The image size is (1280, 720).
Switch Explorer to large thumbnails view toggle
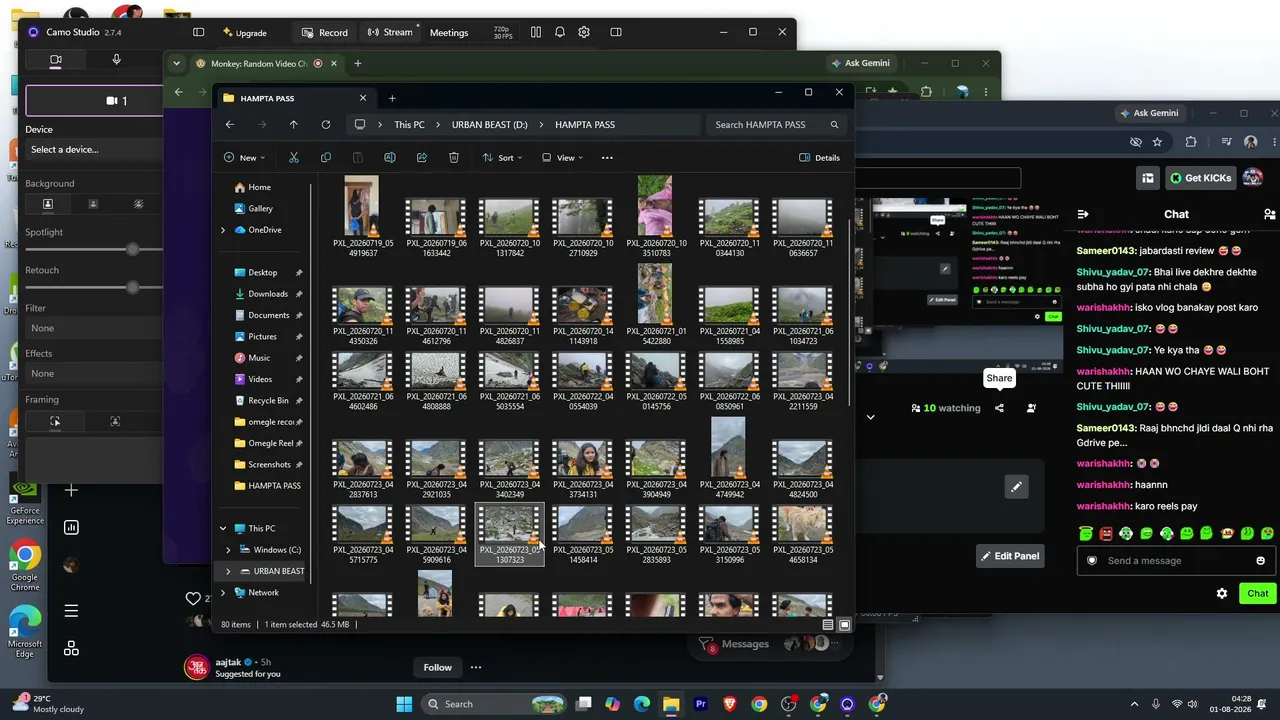(x=844, y=625)
